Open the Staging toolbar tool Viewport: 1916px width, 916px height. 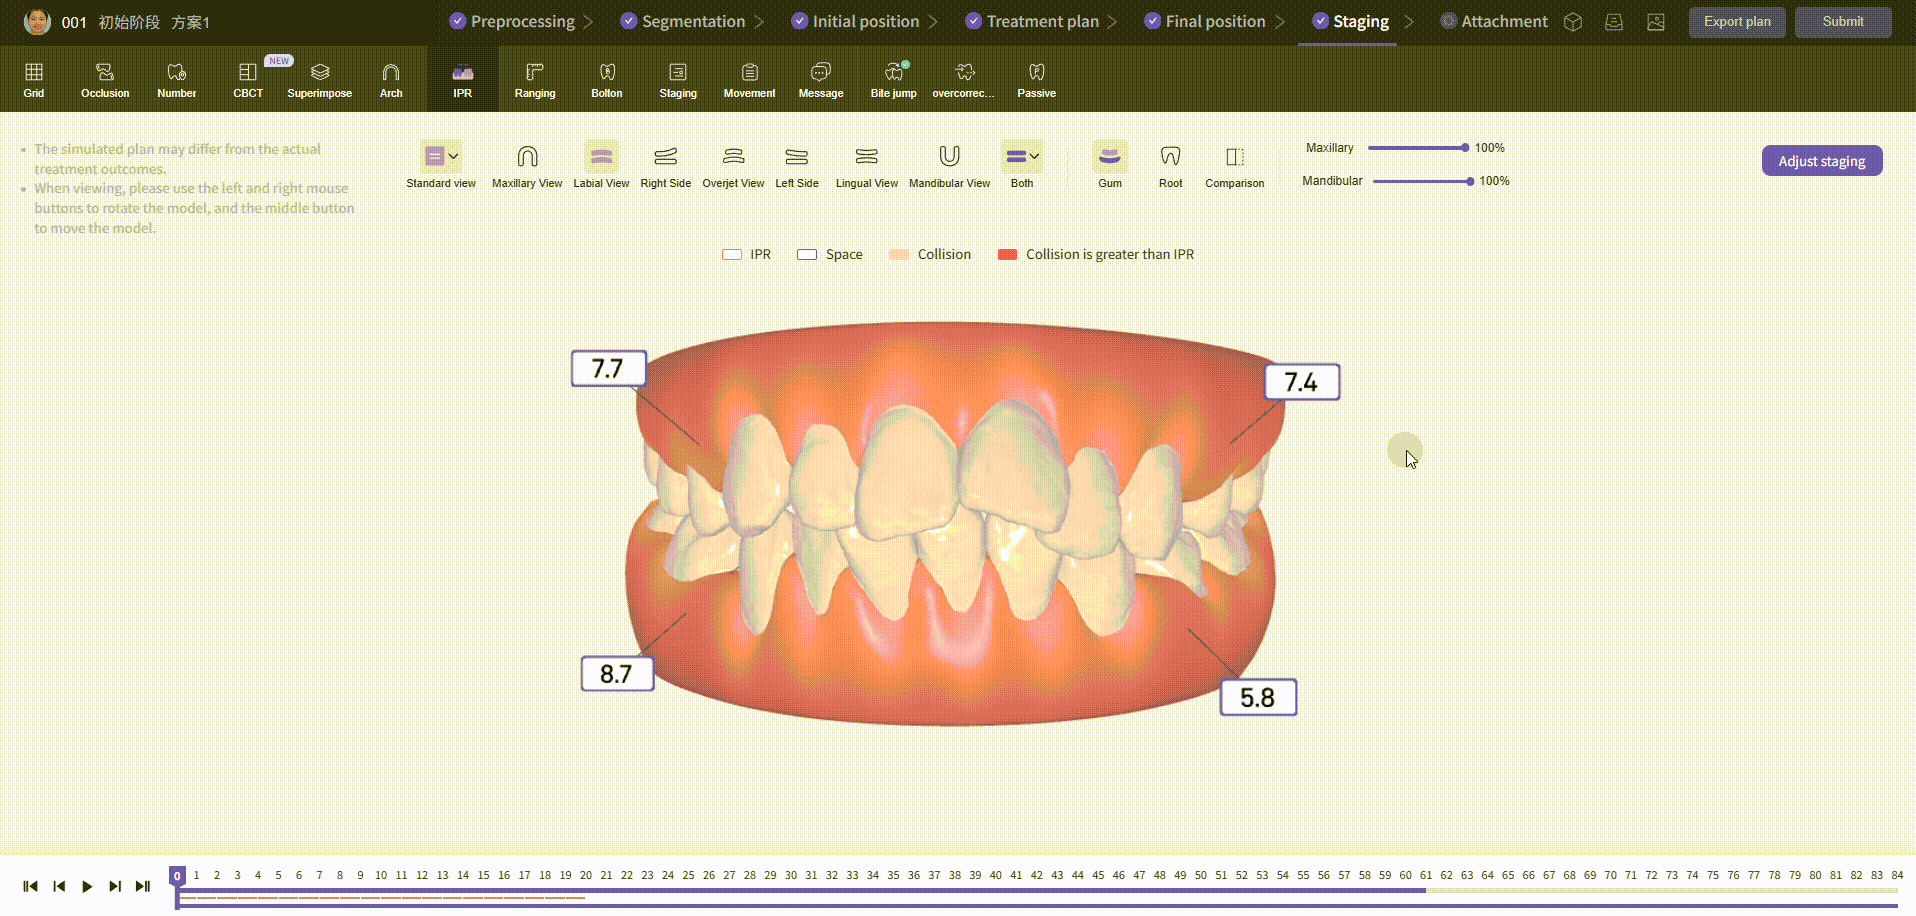pos(678,80)
